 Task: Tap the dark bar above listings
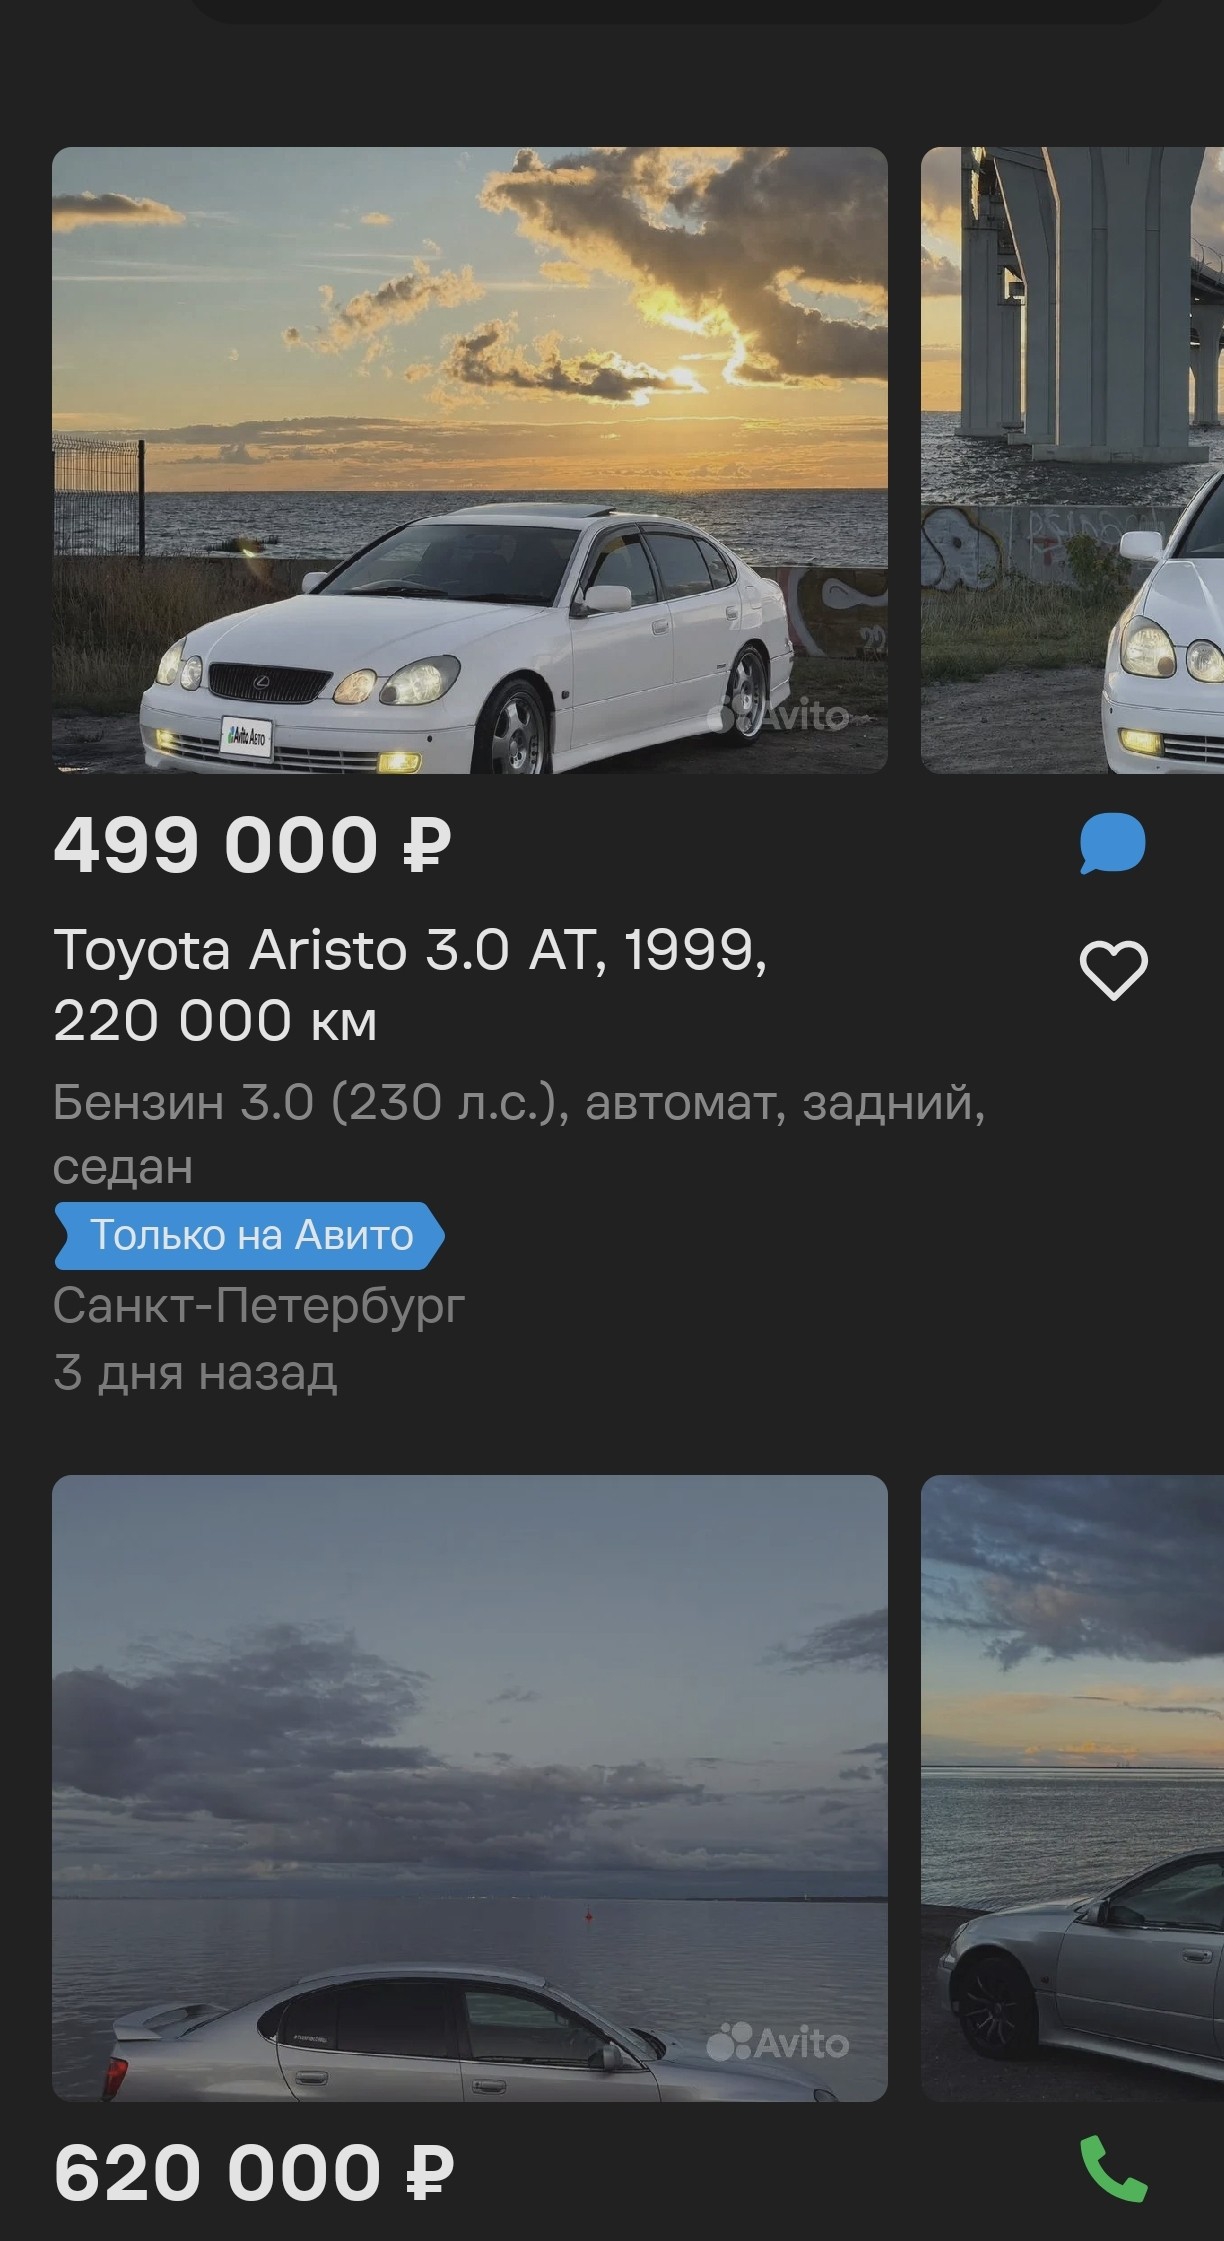(677, 10)
